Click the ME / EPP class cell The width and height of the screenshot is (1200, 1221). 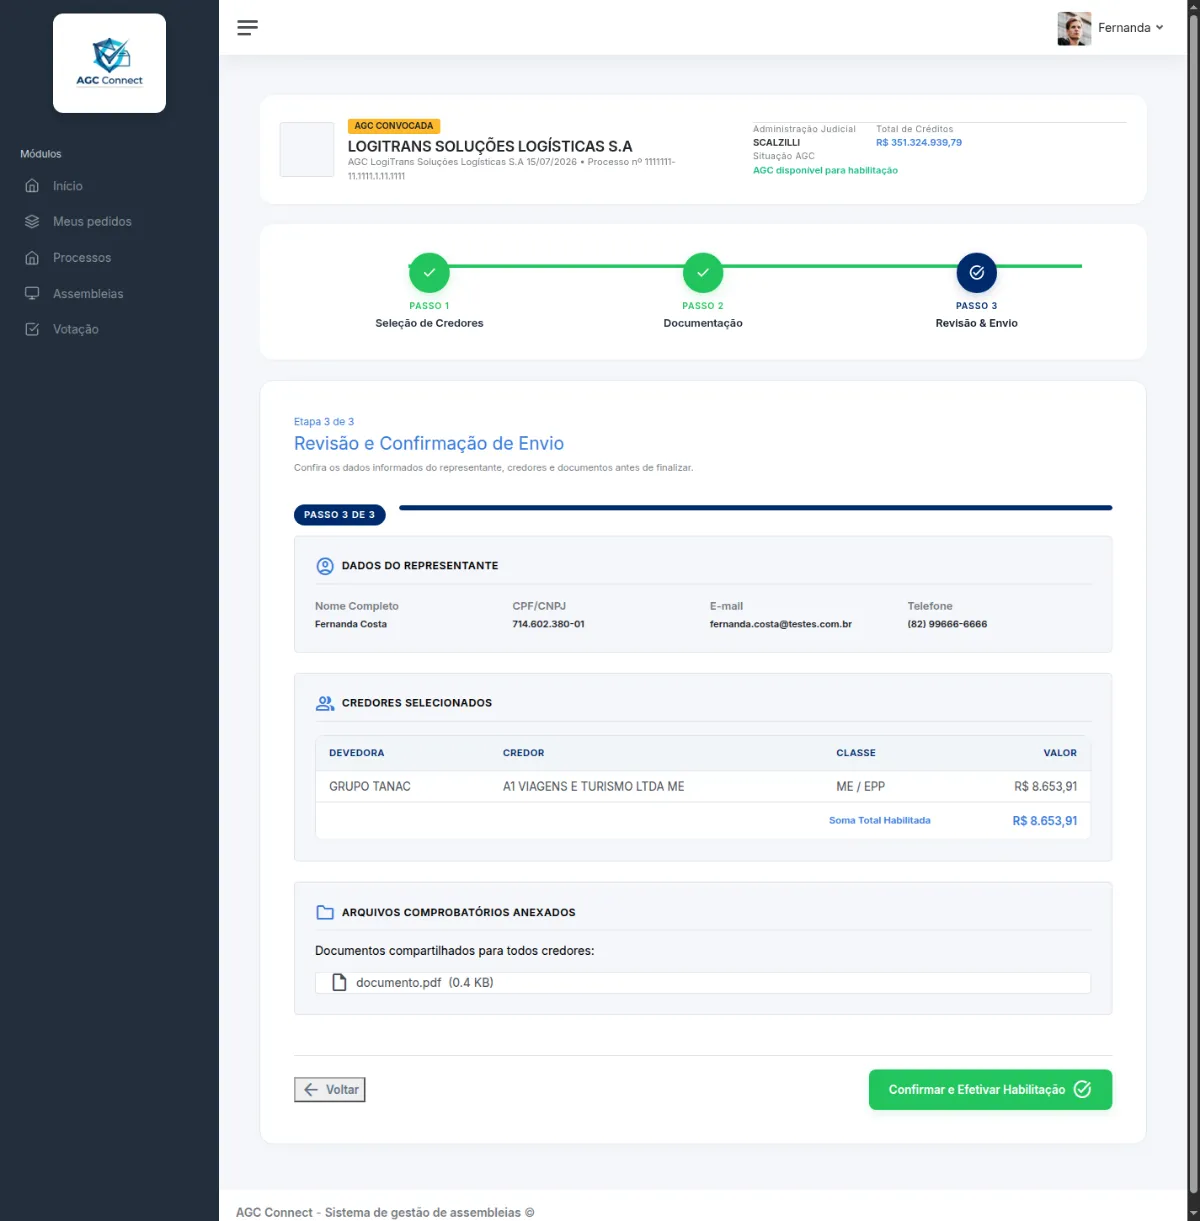tap(861, 787)
